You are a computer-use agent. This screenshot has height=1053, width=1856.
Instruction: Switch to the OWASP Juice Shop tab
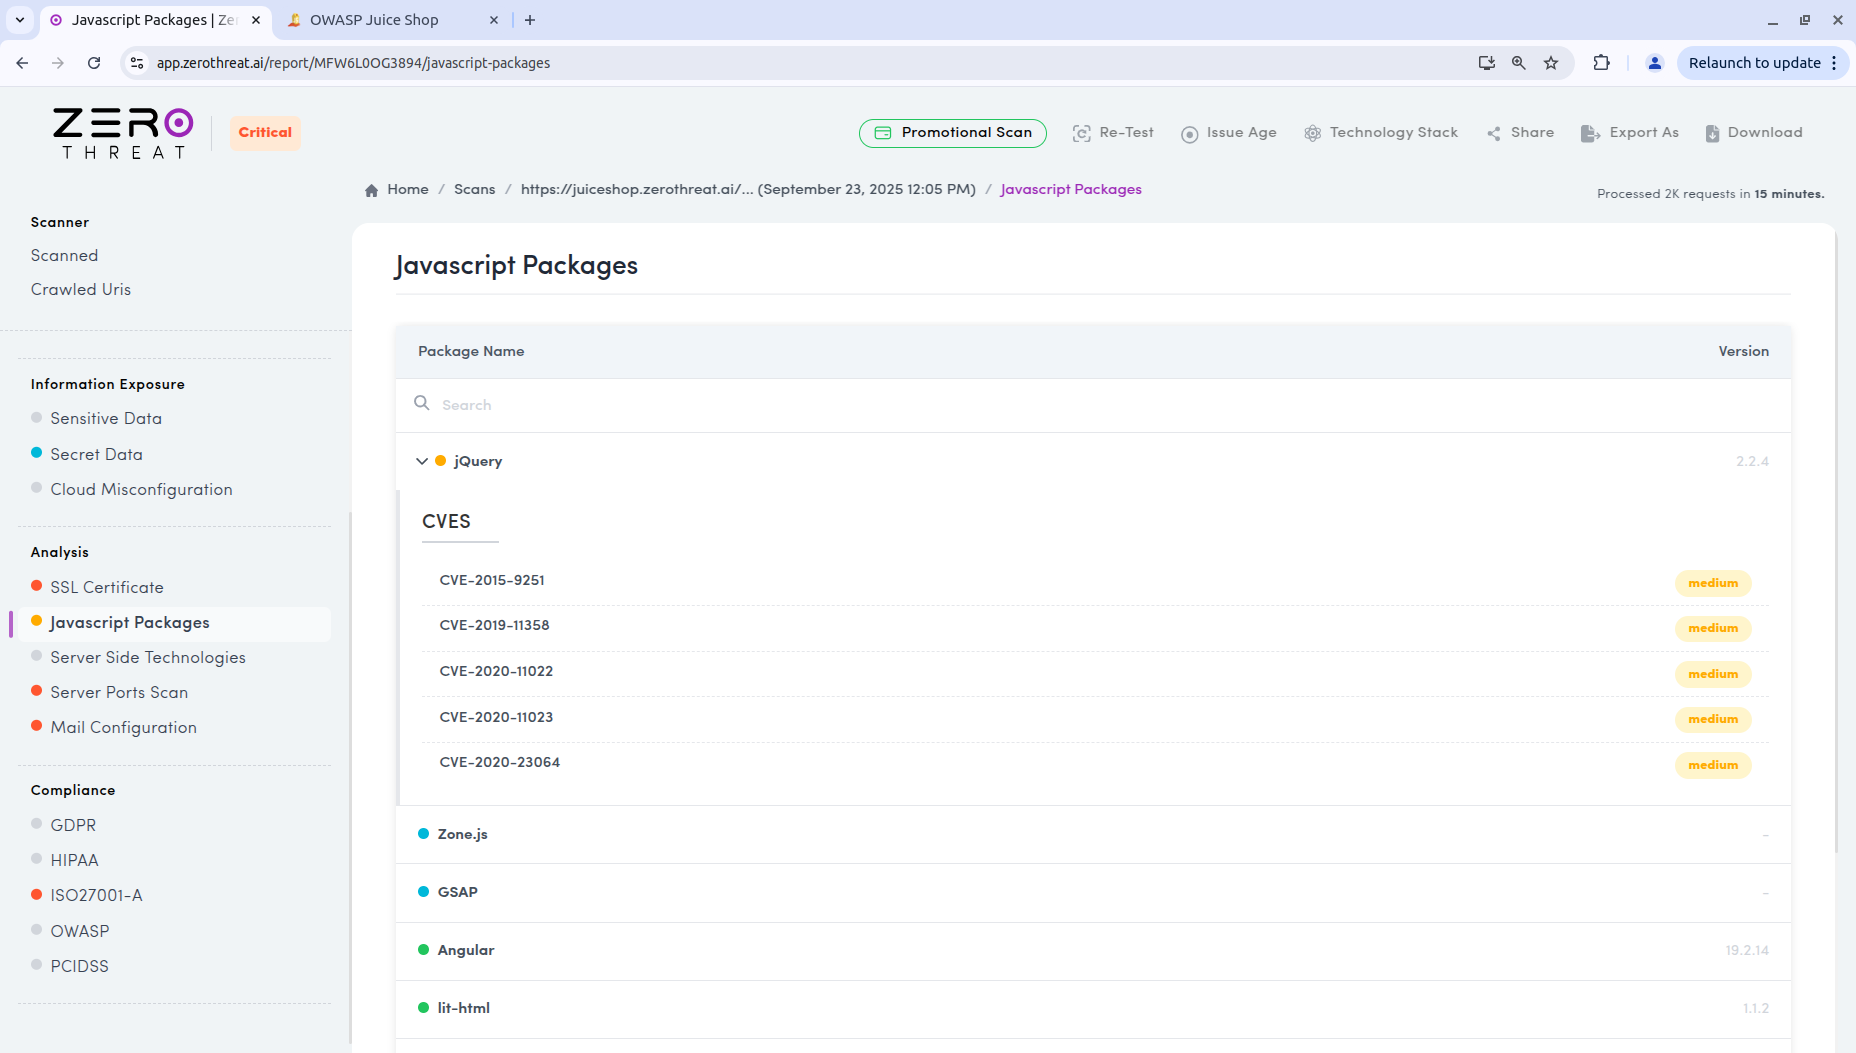pos(374,20)
